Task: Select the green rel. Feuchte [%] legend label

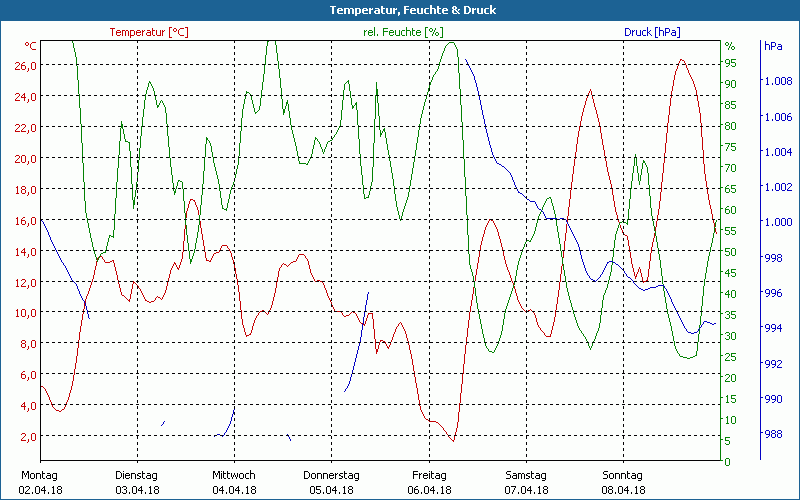Action: (x=401, y=32)
